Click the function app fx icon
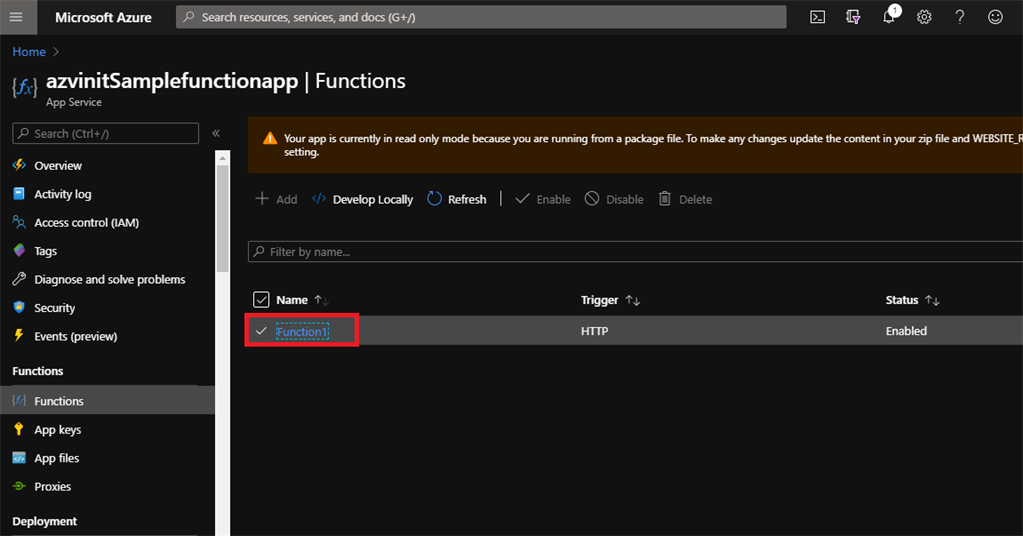Screen dimensions: 1023x536 [25, 87]
